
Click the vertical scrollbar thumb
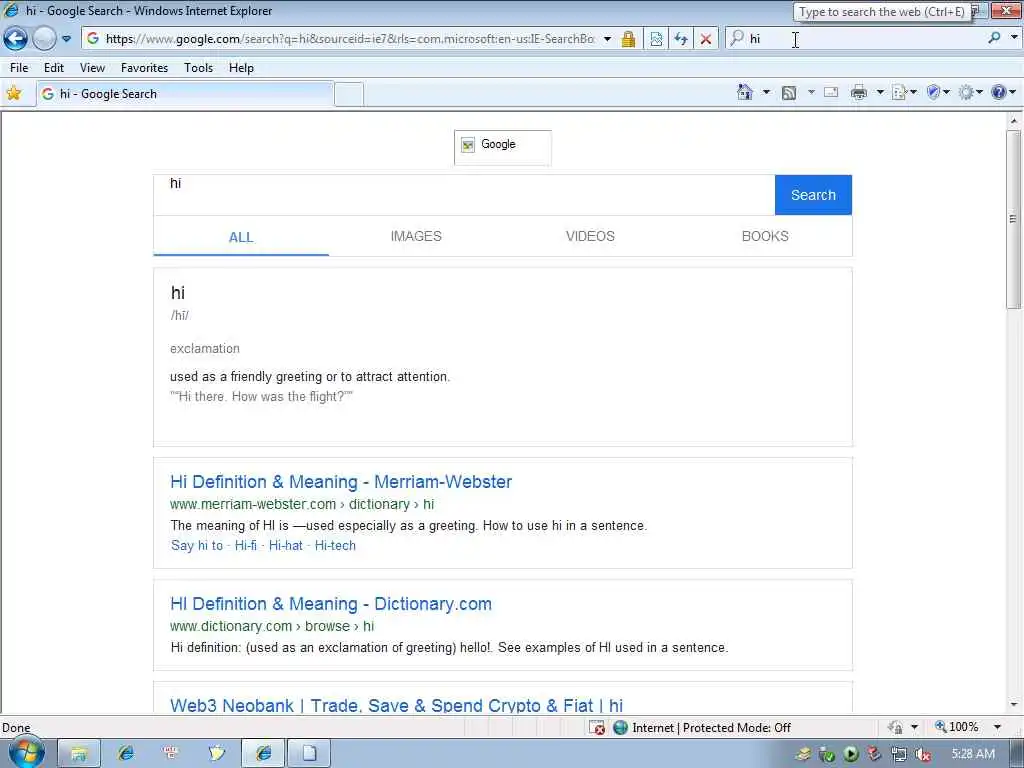pyautogui.click(x=1014, y=219)
